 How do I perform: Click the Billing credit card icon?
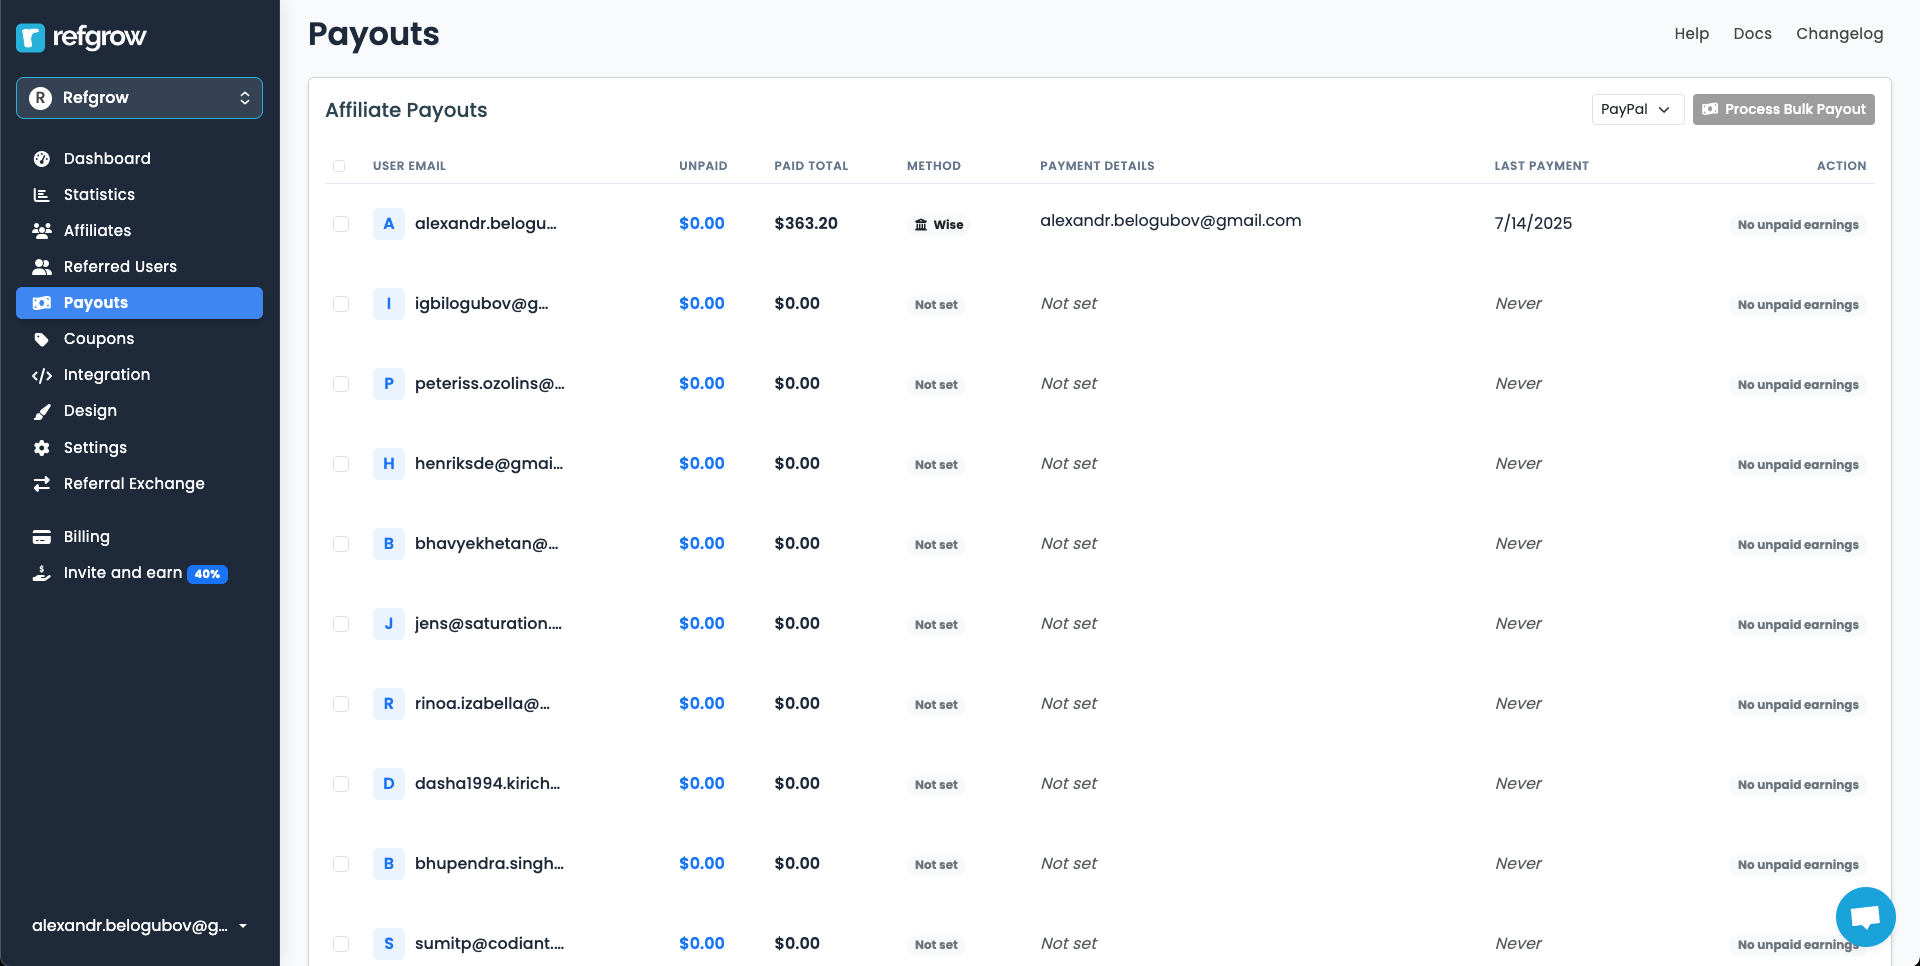(42, 537)
